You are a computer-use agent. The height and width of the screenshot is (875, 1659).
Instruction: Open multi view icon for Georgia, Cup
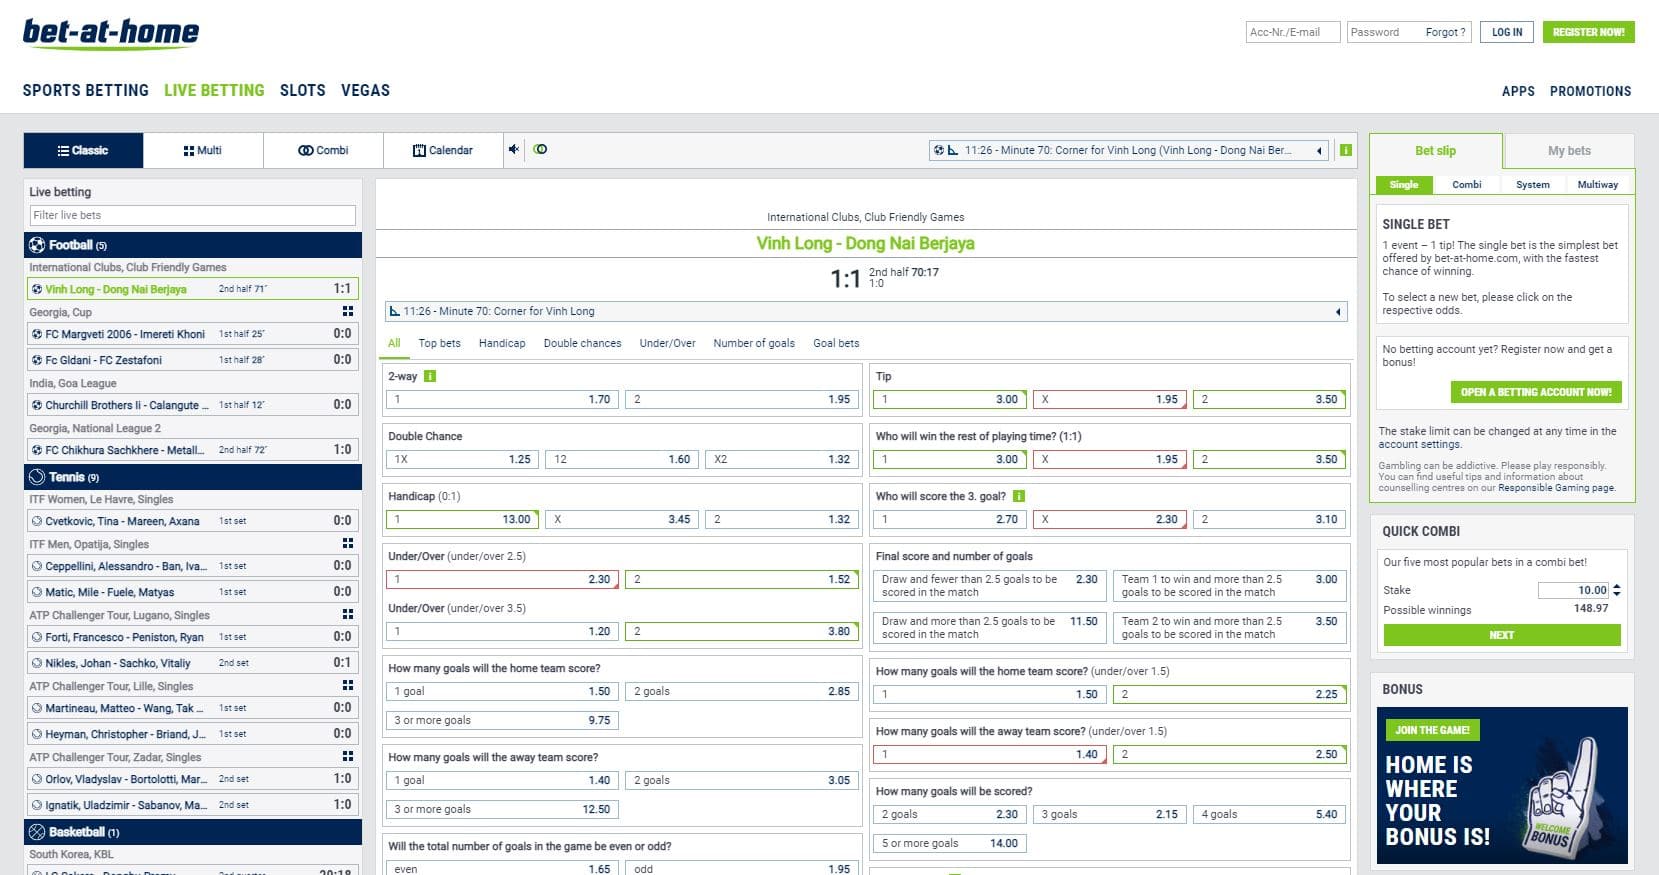pos(348,312)
